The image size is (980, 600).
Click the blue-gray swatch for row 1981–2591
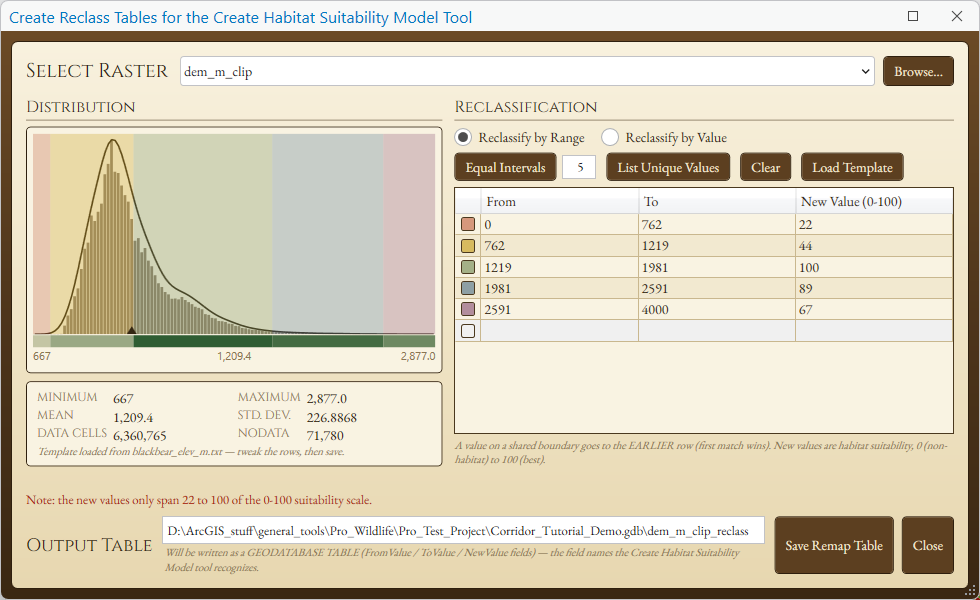click(x=468, y=288)
